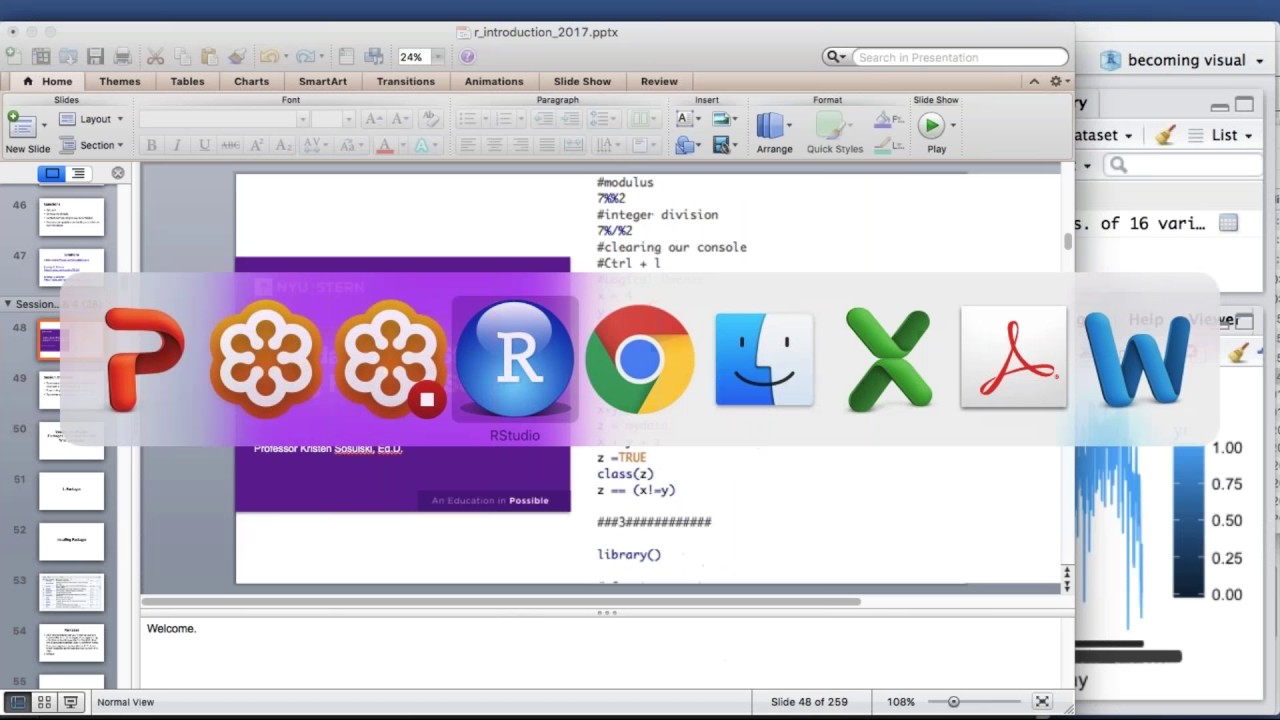
Task: Click the Quick Styles button
Action: [834, 133]
